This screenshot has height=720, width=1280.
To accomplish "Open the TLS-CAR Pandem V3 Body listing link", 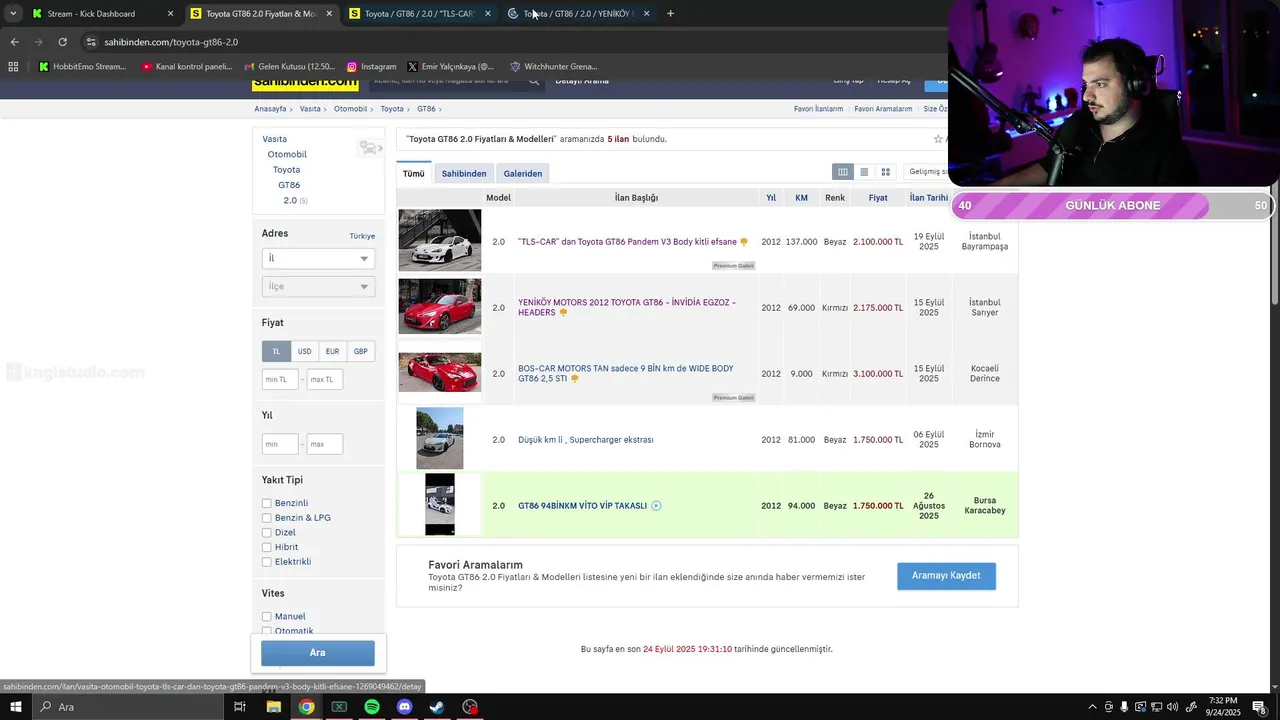I will pyautogui.click(x=627, y=242).
